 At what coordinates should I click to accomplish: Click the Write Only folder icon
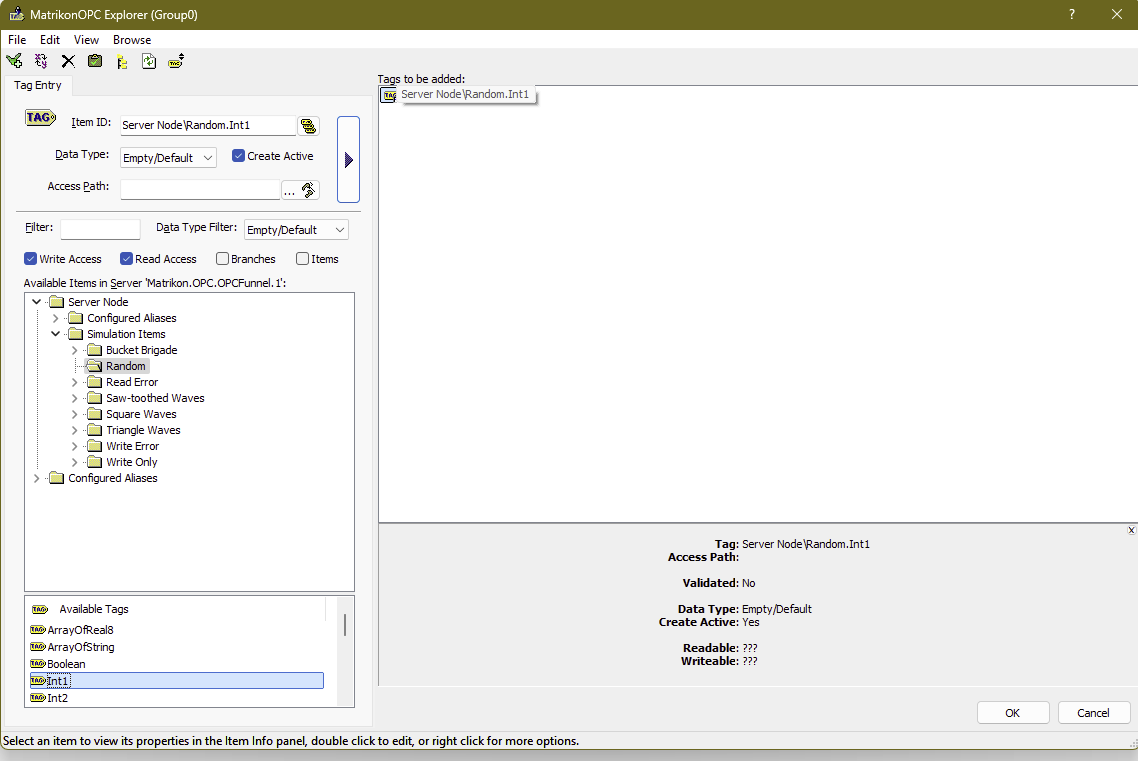94,462
